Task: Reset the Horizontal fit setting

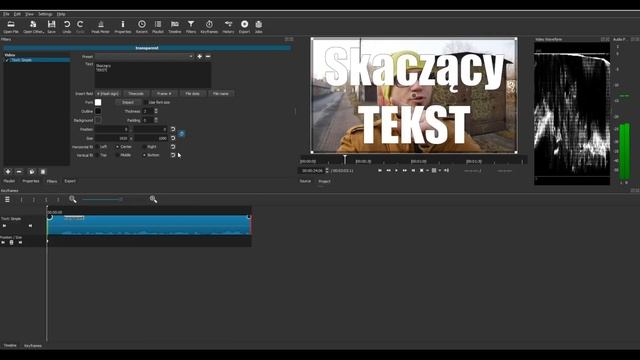Action: point(173,147)
